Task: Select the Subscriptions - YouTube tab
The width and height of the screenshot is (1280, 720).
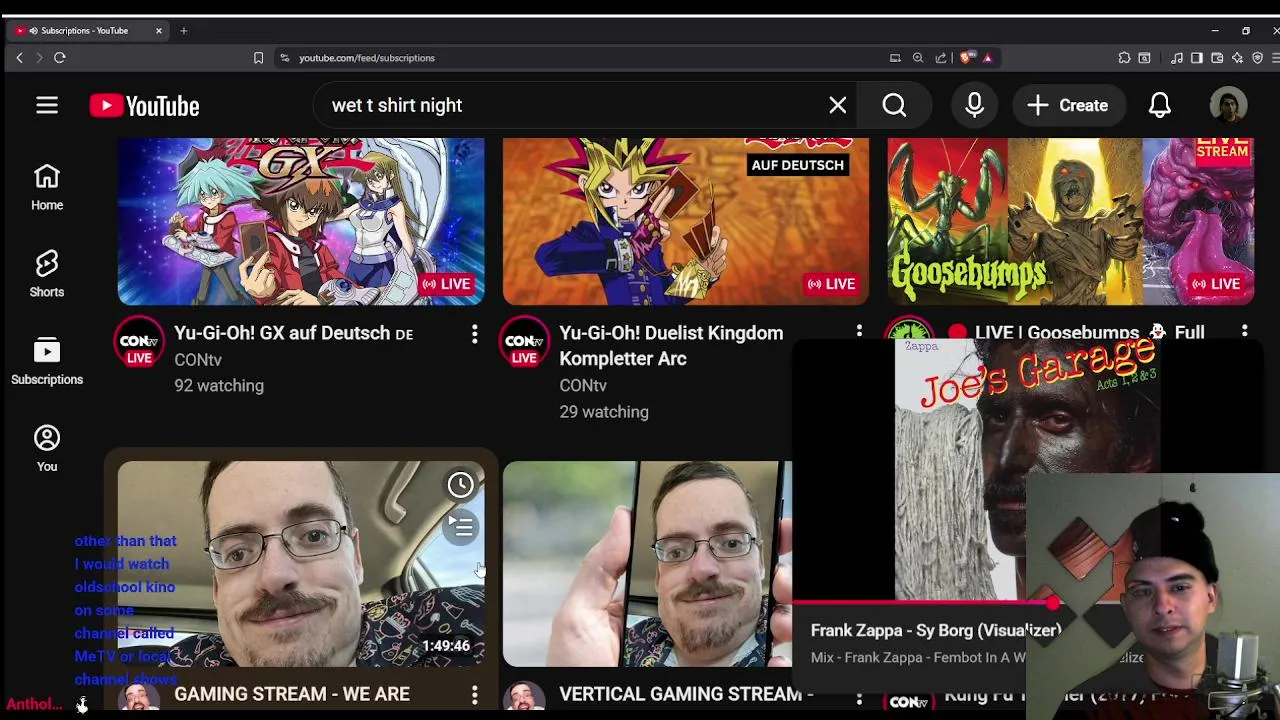Action: tap(88, 31)
